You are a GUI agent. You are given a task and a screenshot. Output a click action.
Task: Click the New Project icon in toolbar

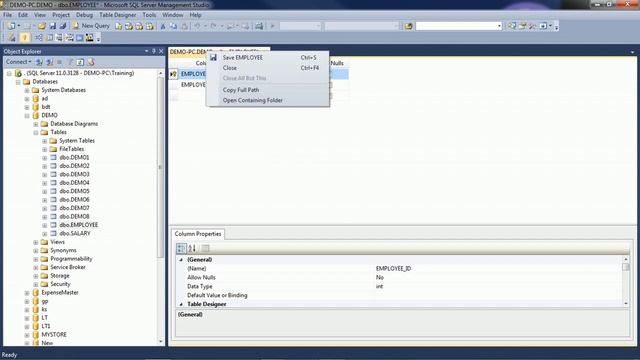pyautogui.click(x=11, y=26)
